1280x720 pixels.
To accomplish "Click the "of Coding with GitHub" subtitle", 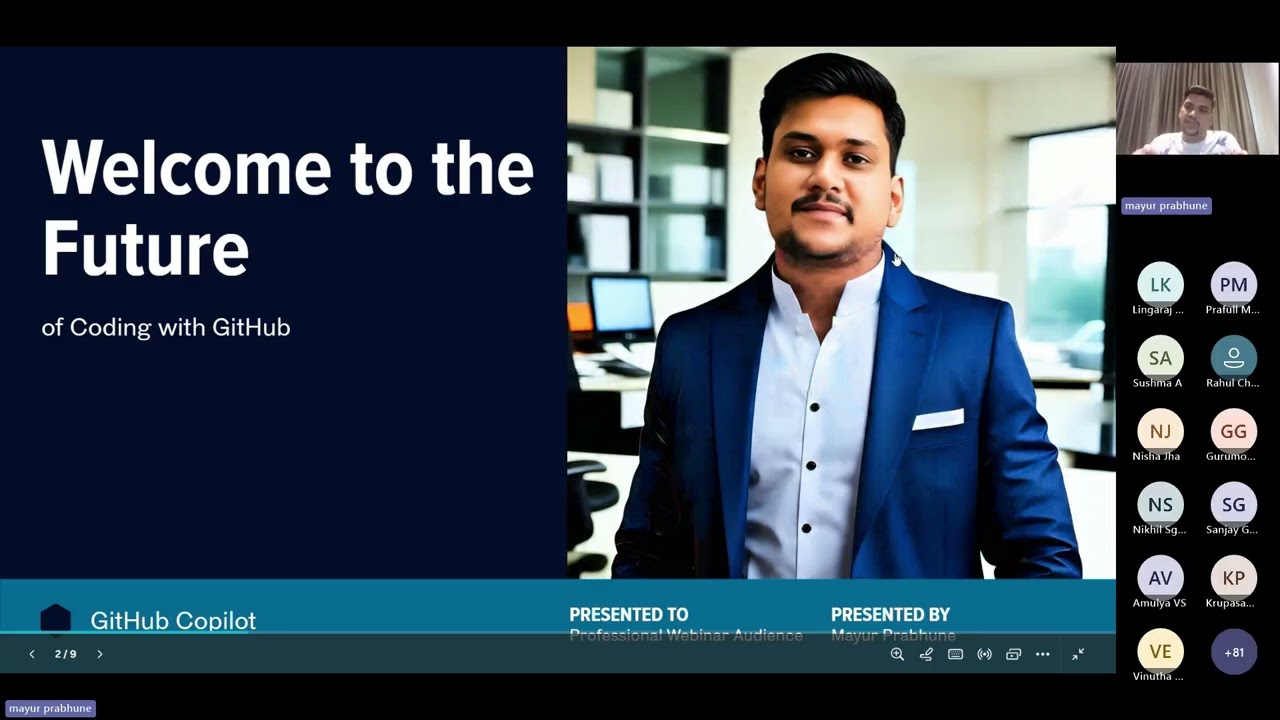I will (x=166, y=327).
